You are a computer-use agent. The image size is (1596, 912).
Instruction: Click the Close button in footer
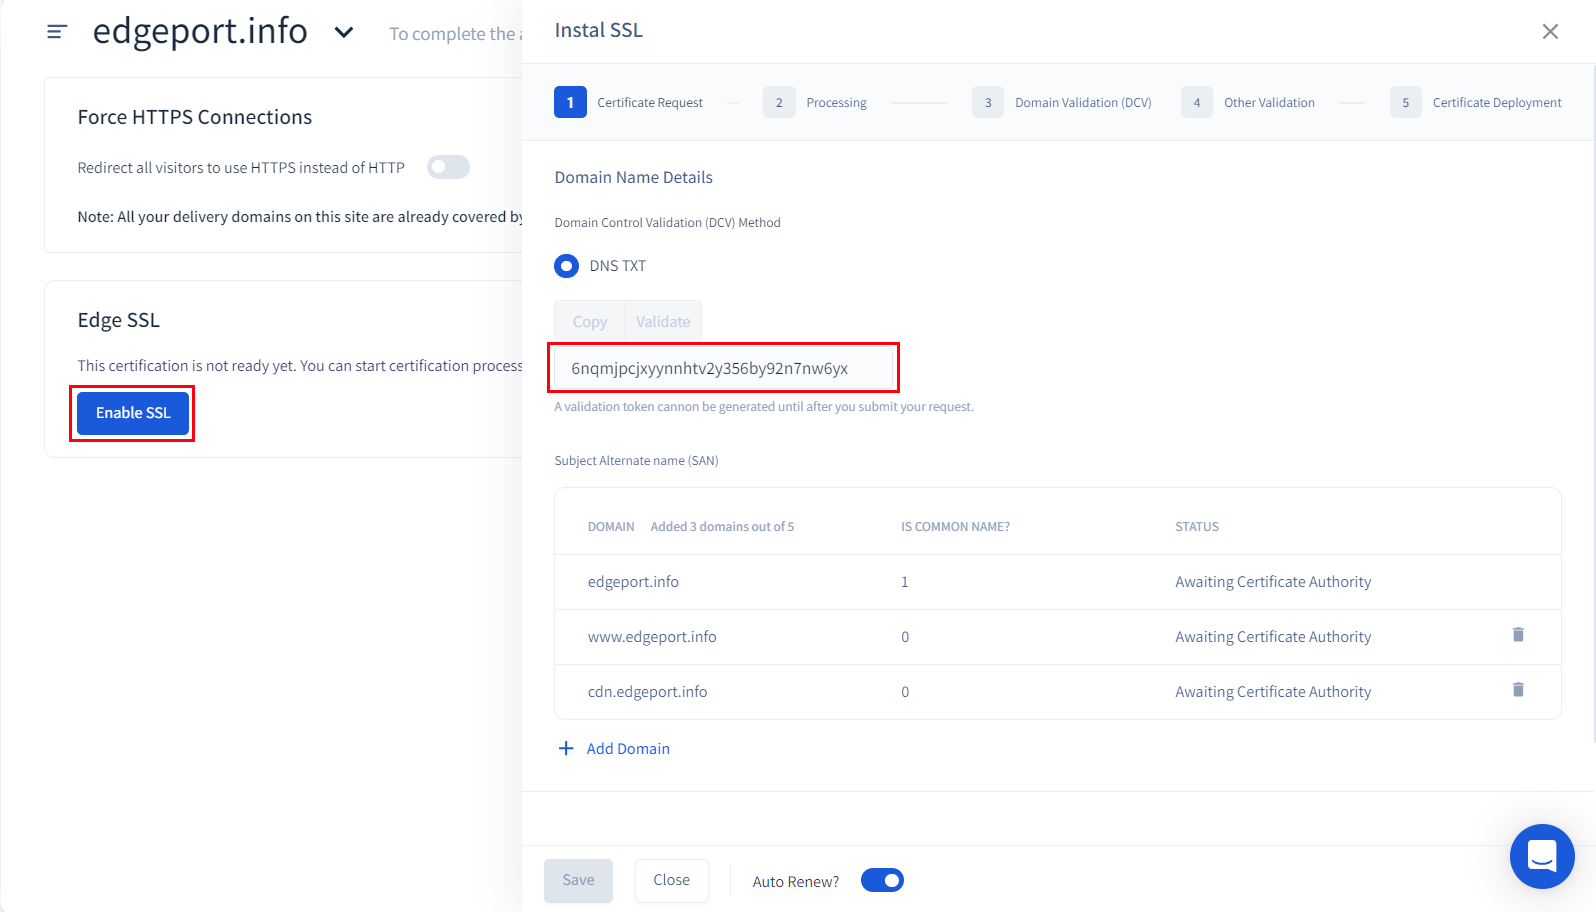coord(671,880)
